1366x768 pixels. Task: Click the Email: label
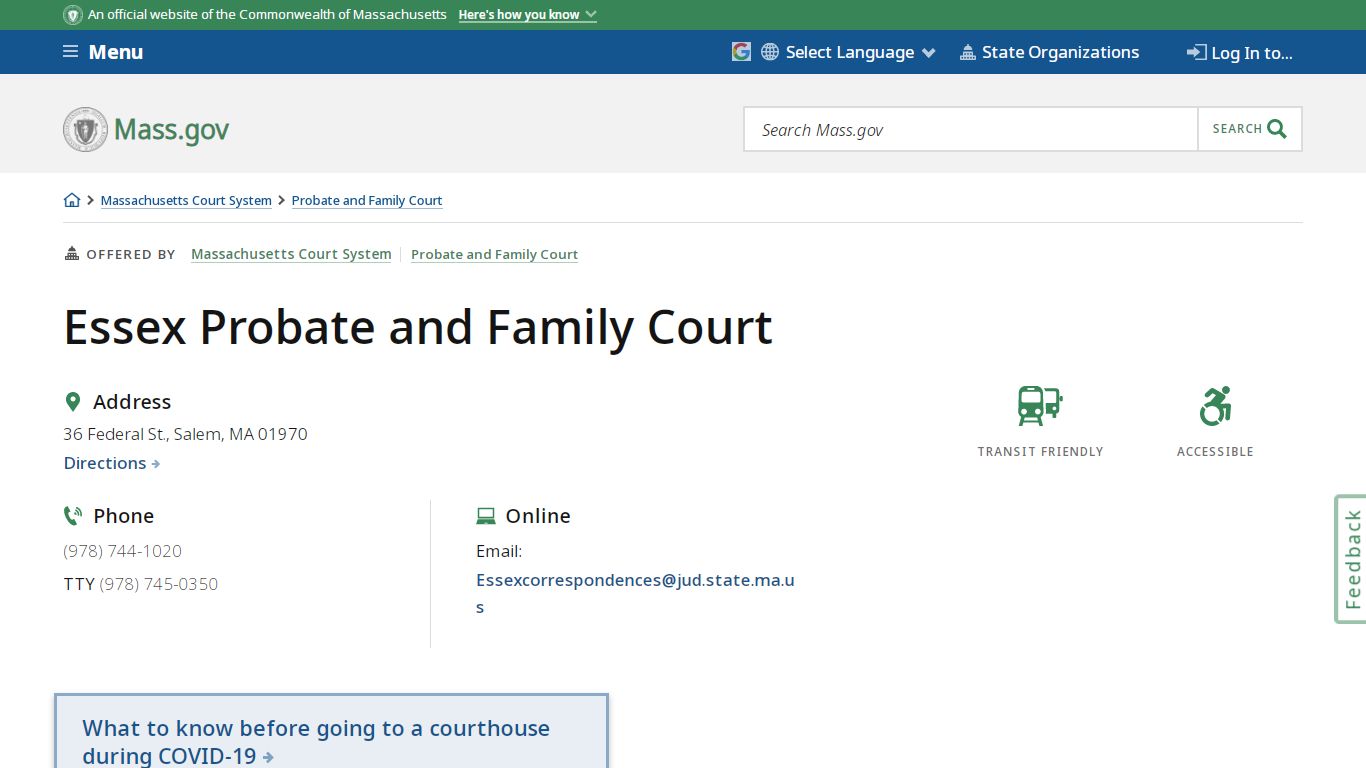coord(499,551)
